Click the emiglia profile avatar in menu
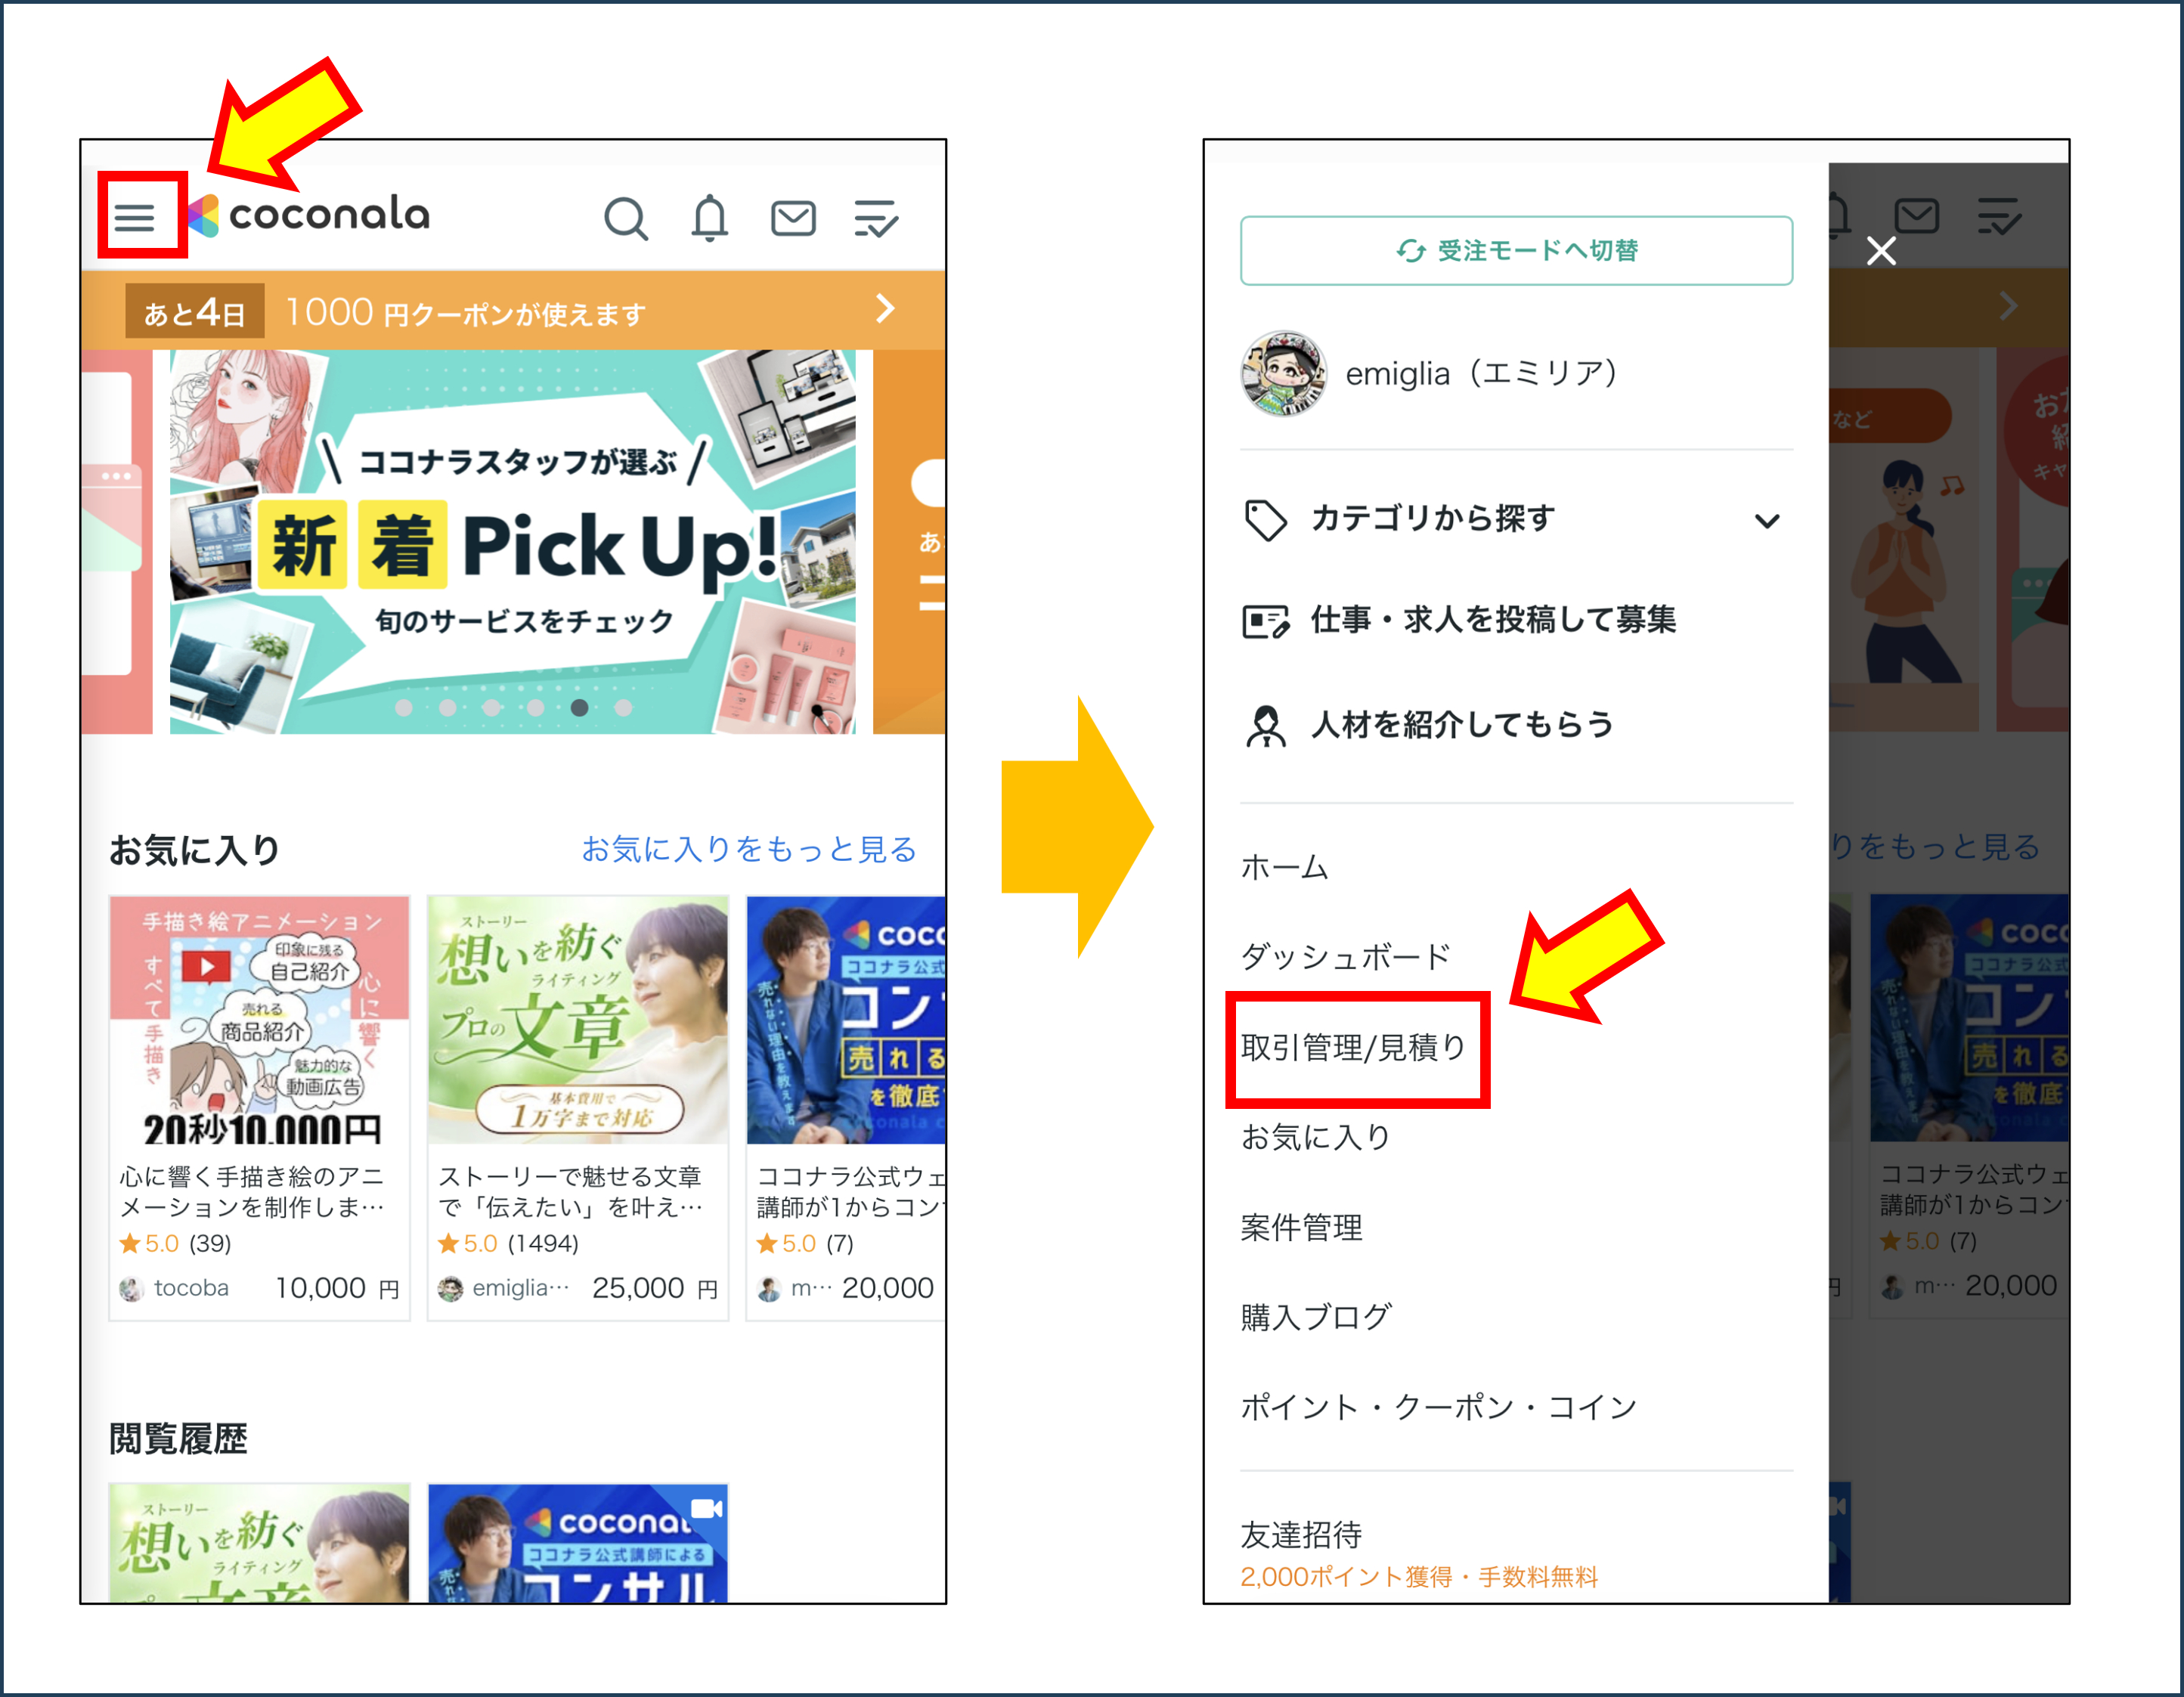 point(1283,373)
